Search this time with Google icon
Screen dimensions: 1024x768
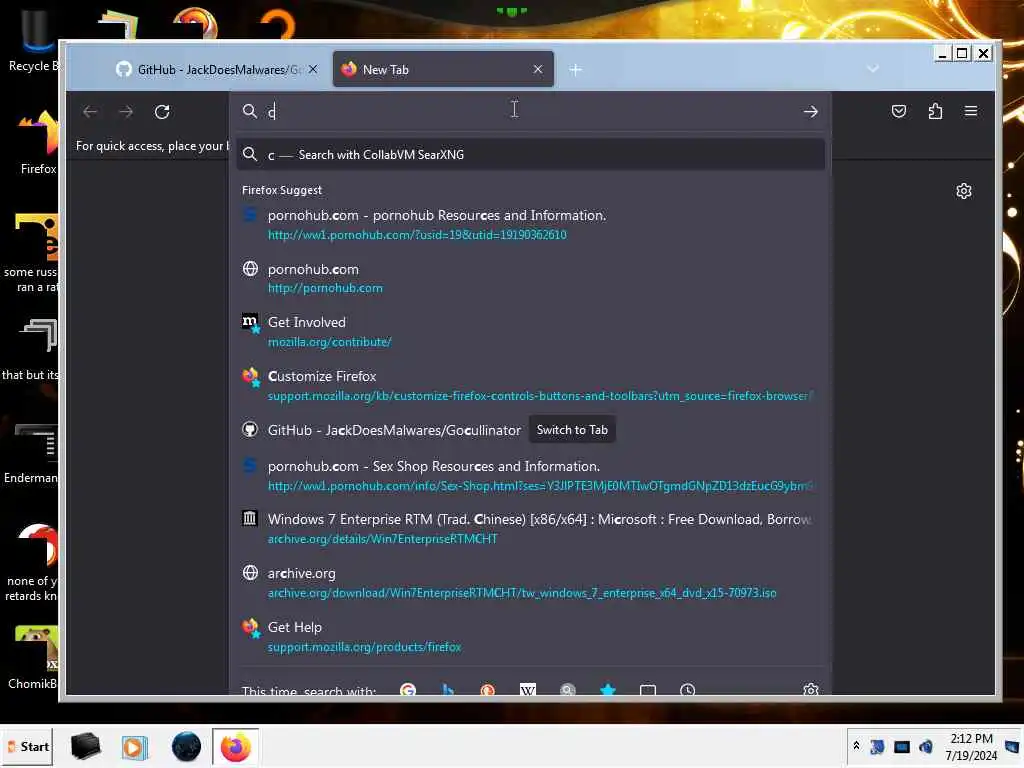[x=408, y=690]
